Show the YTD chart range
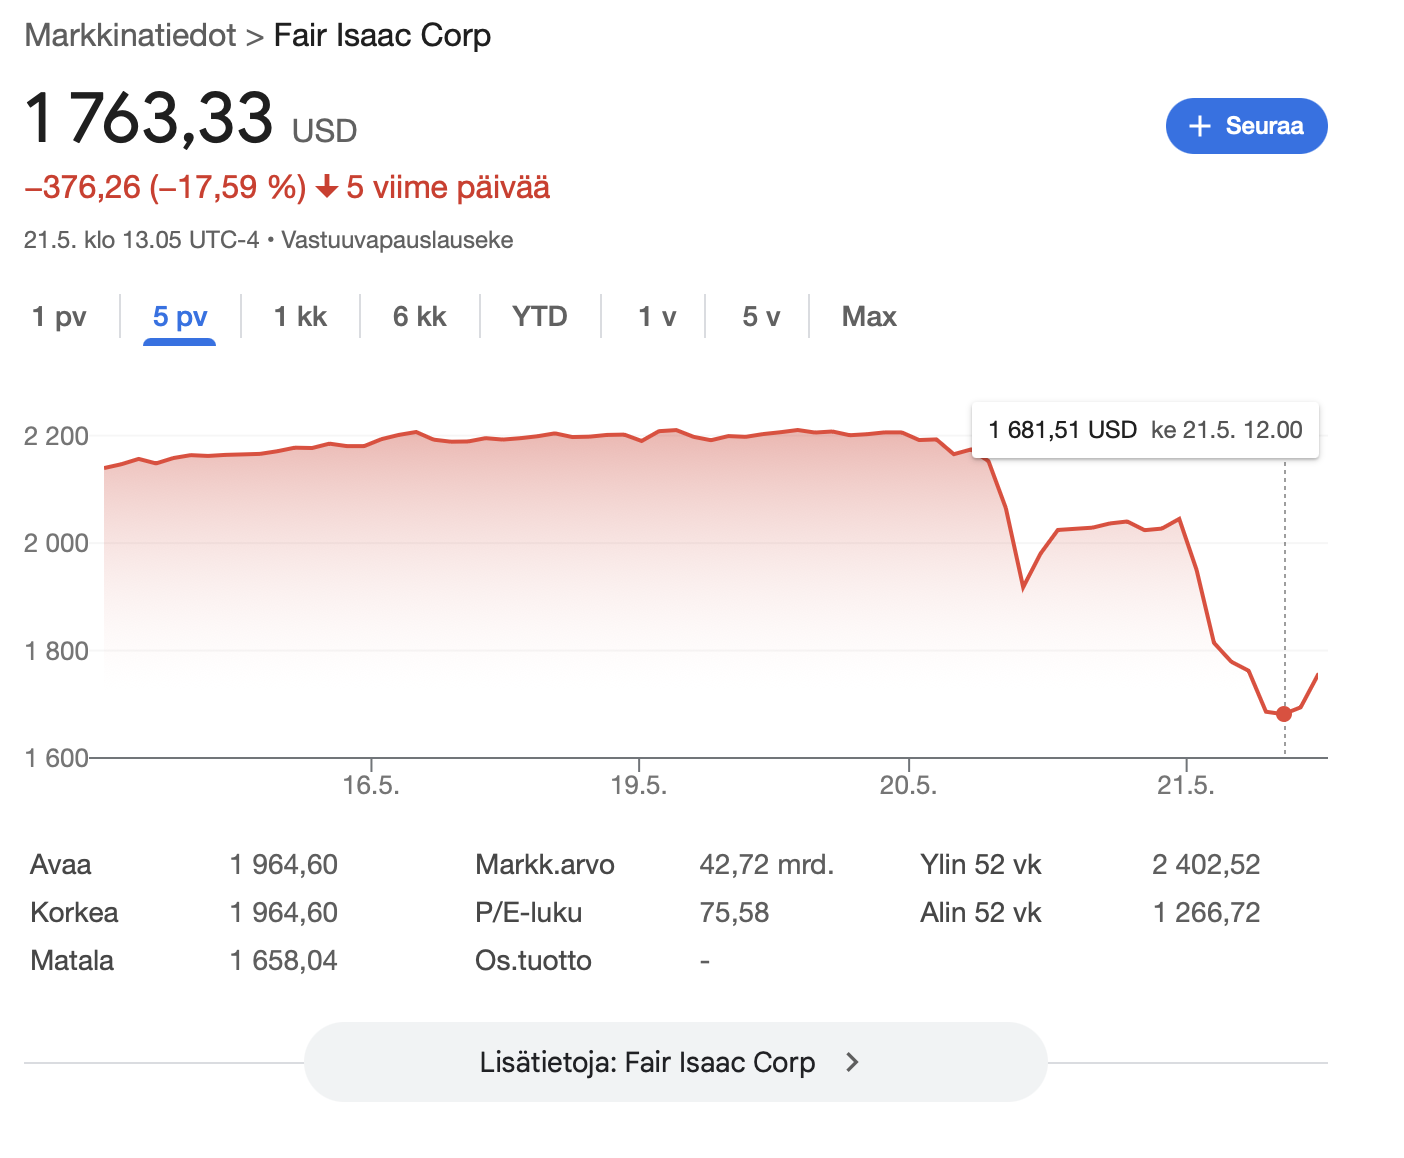The height and width of the screenshot is (1158, 1404). pos(540,317)
